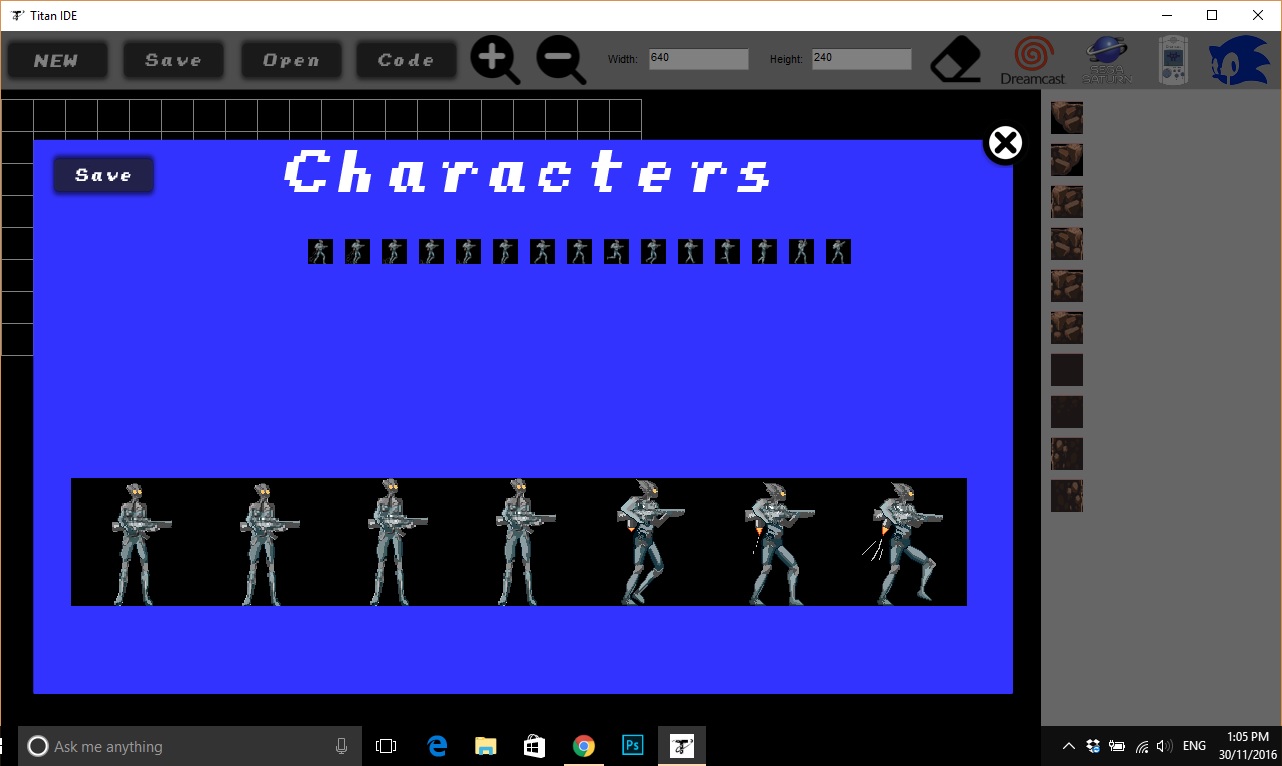
Task: Choose the Dreamcast platform icon
Action: (1033, 60)
